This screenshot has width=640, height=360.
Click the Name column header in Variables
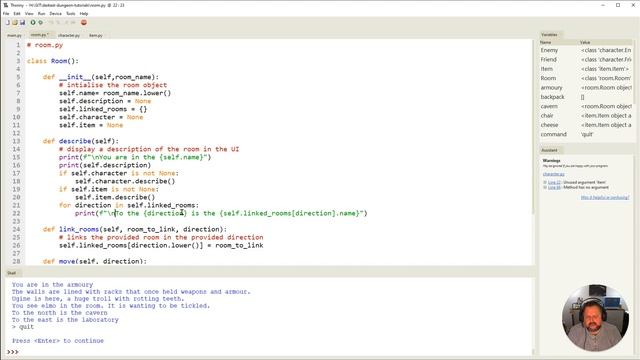click(x=559, y=42)
